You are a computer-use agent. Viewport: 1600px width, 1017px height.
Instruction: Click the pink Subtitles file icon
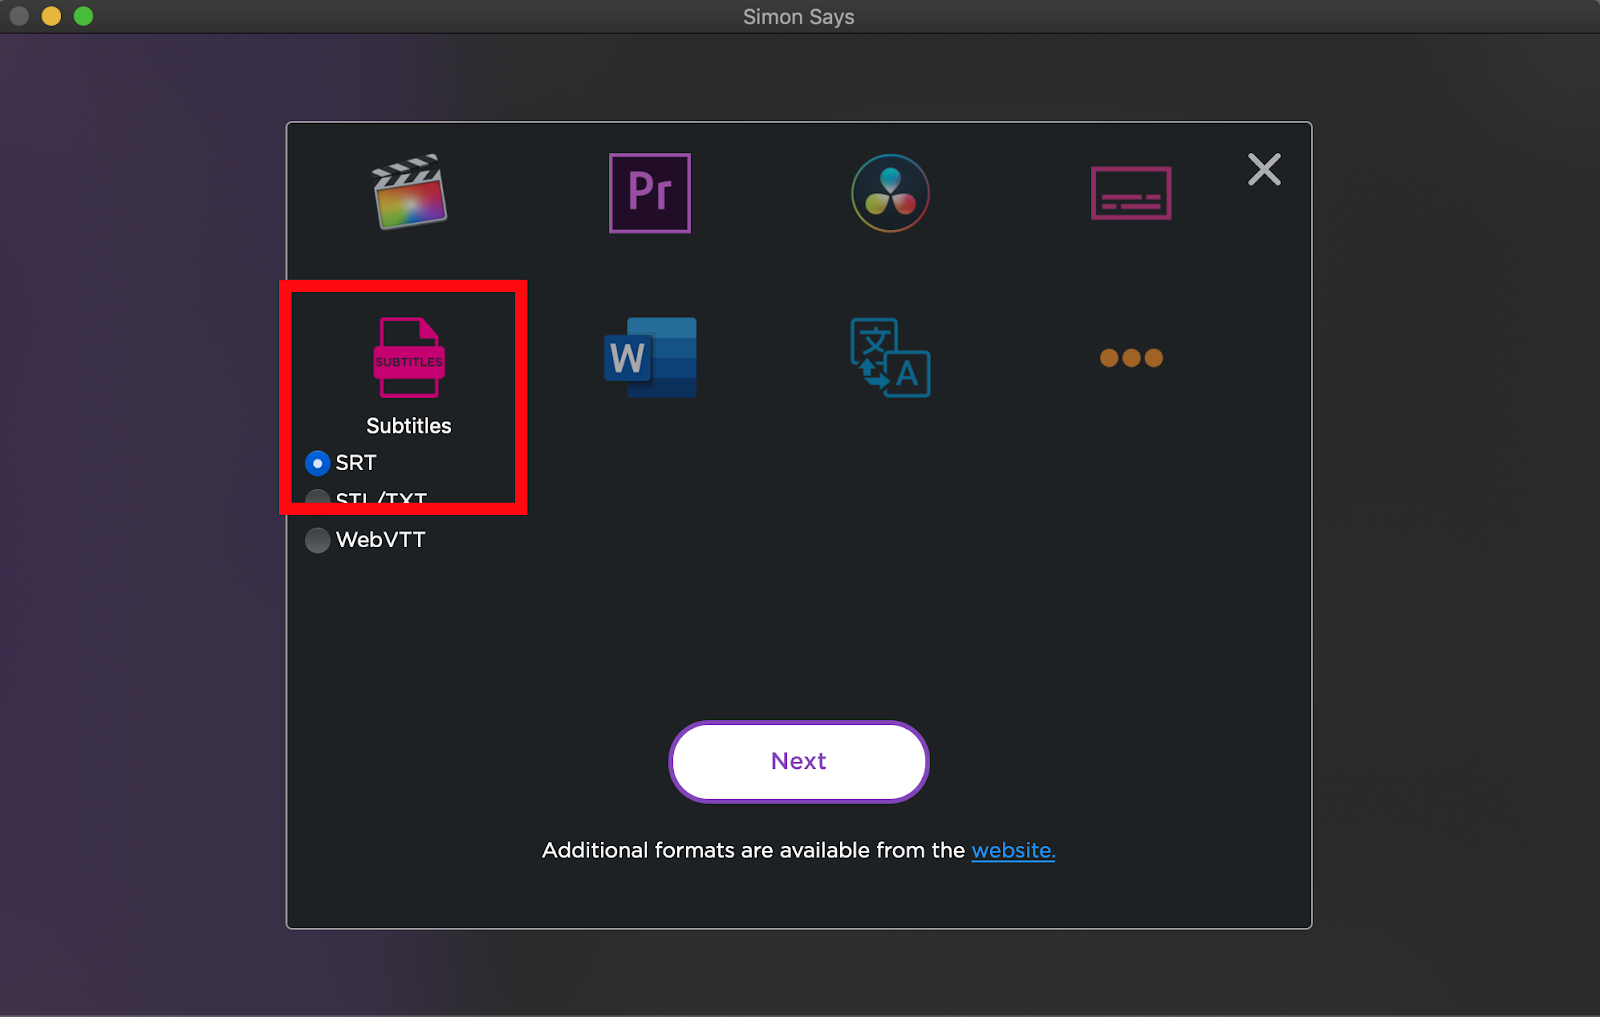(409, 357)
